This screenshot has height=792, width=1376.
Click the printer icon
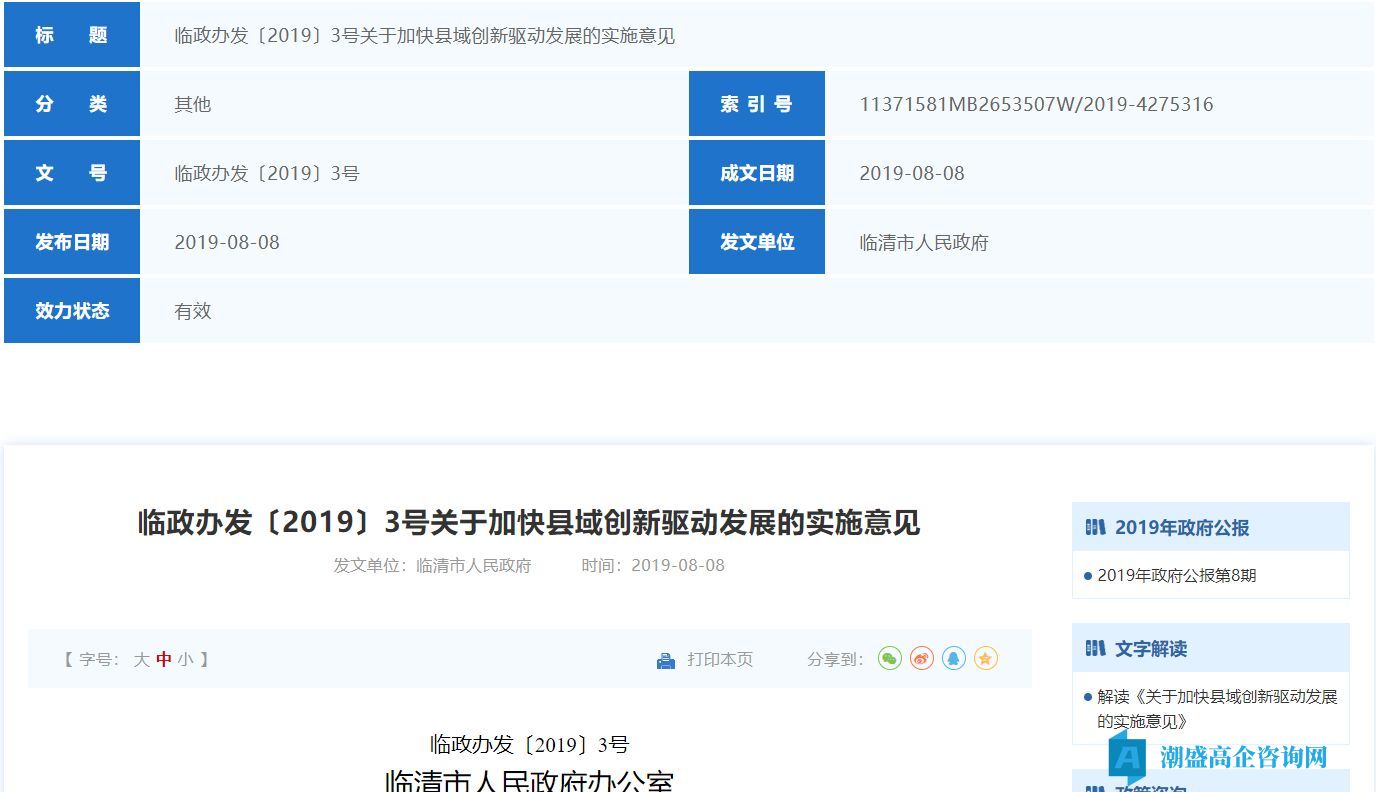tap(666, 660)
